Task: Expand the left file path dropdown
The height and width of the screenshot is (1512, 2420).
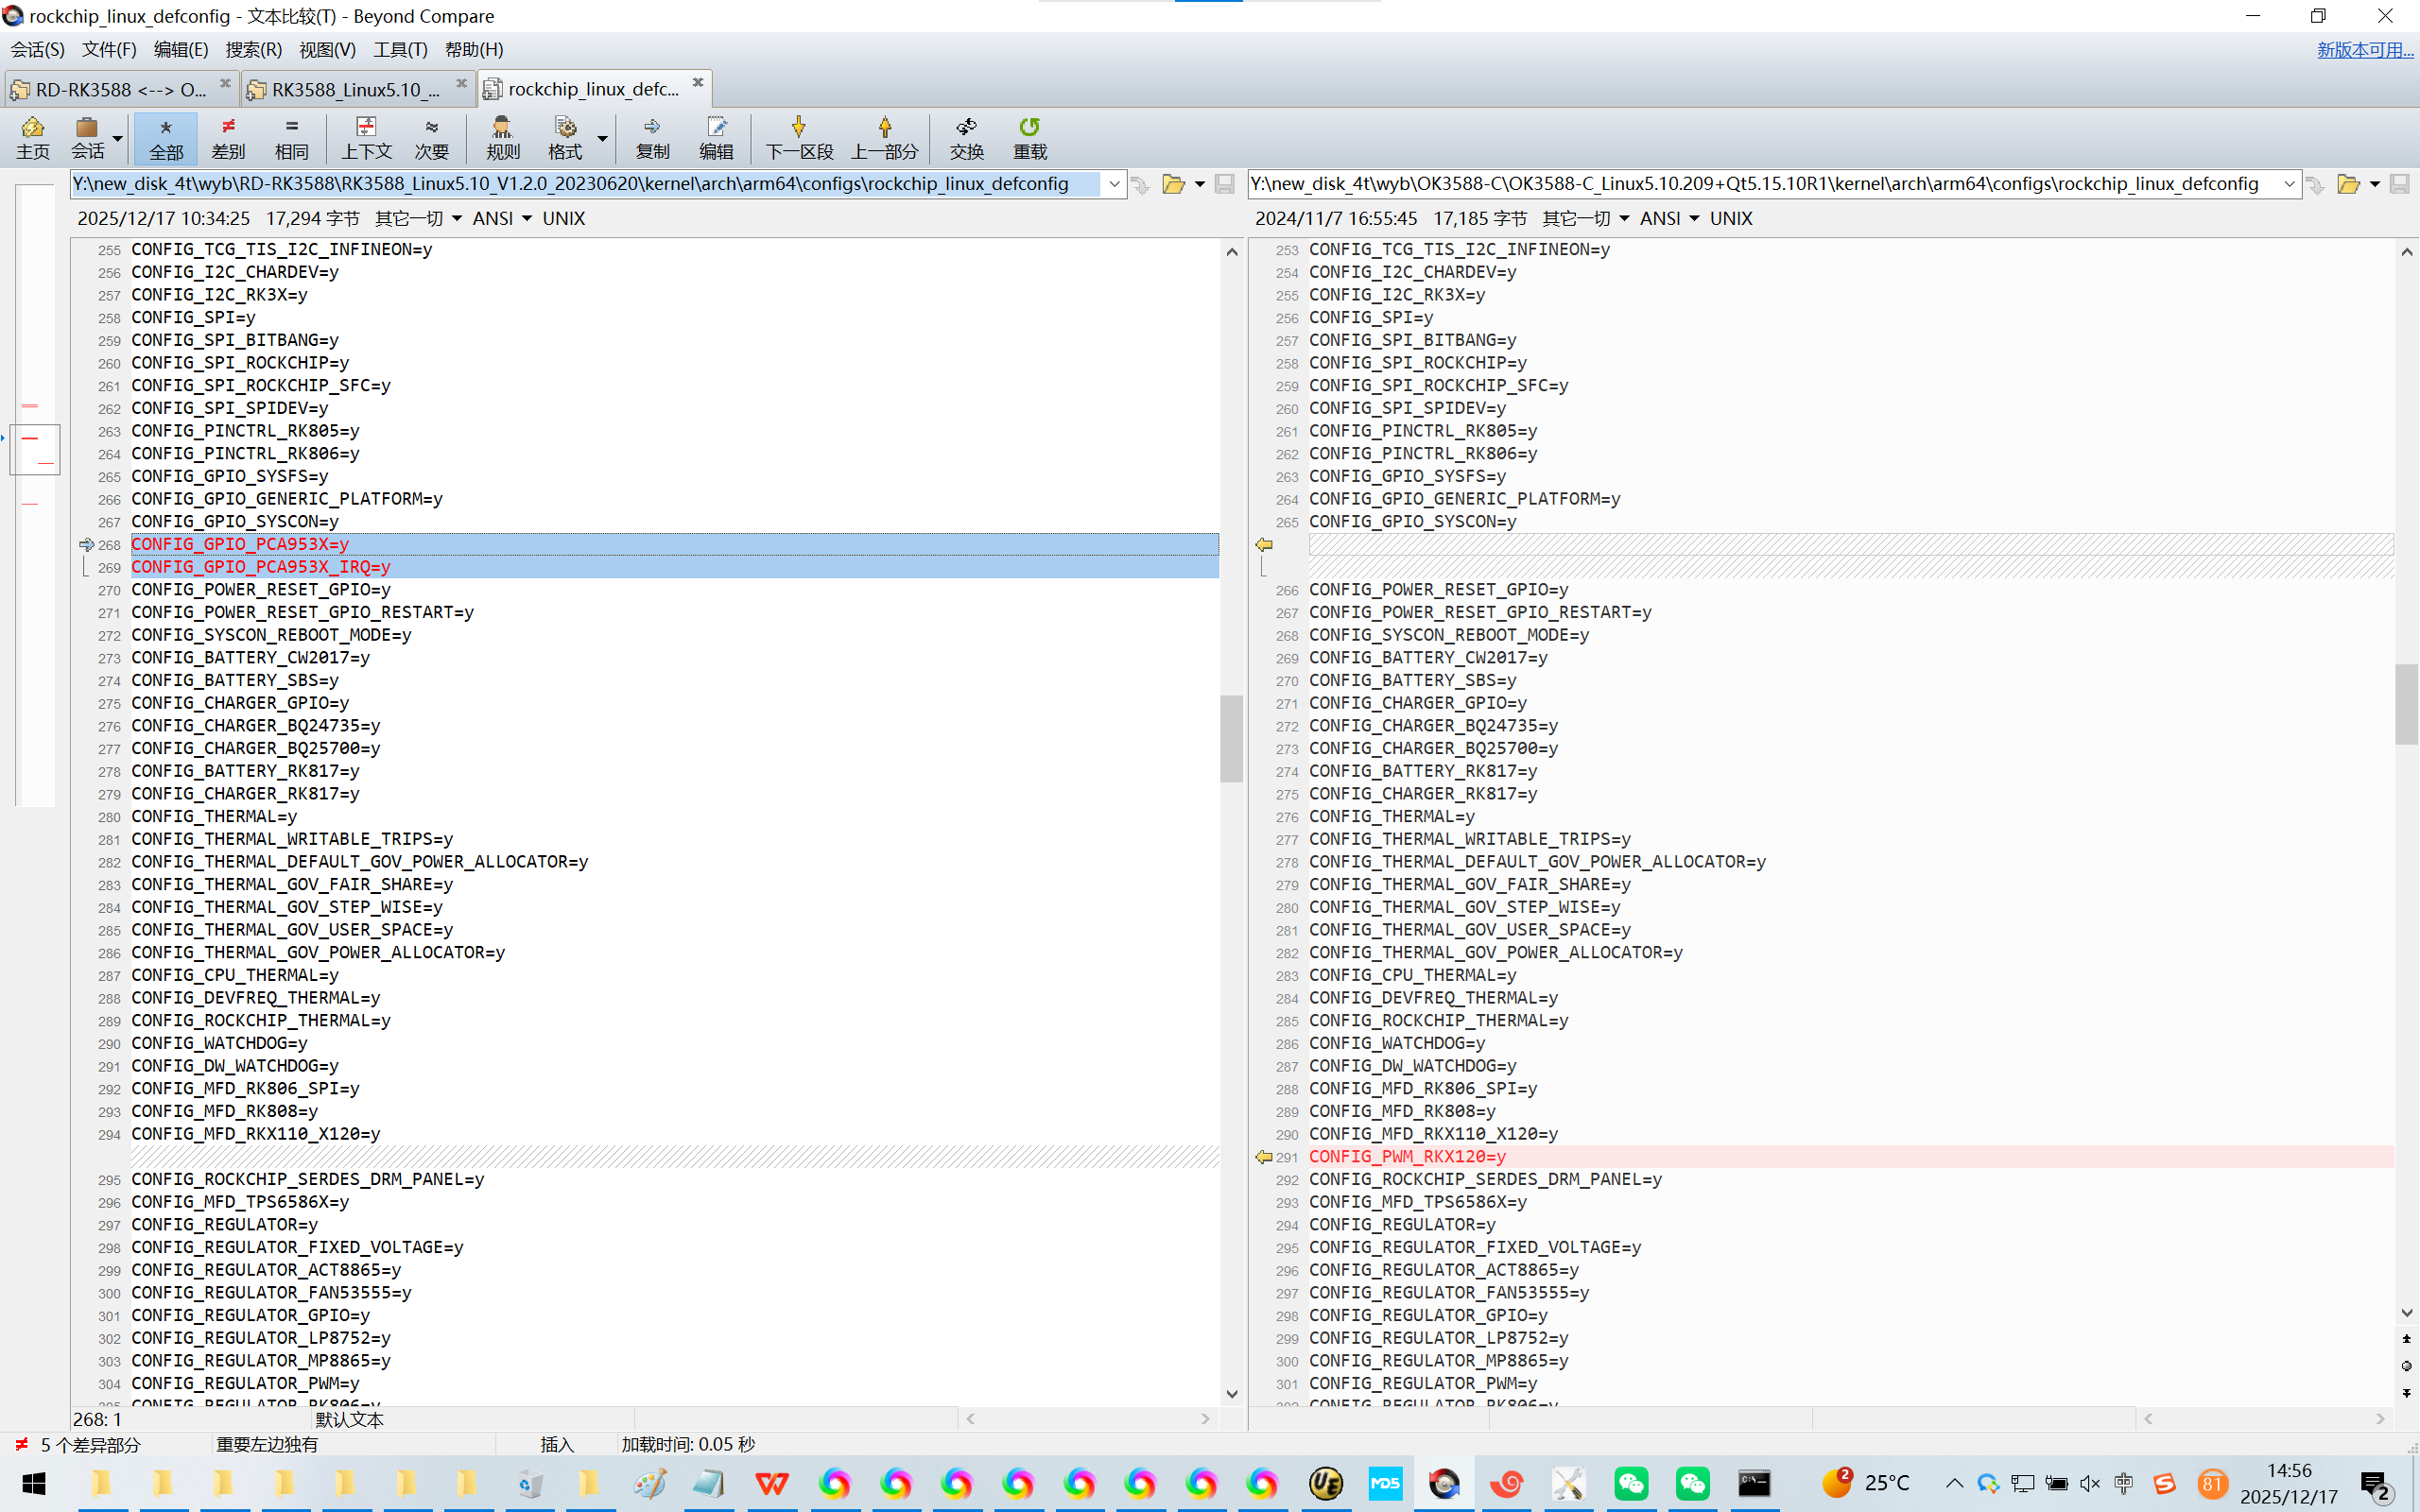Action: point(1114,184)
